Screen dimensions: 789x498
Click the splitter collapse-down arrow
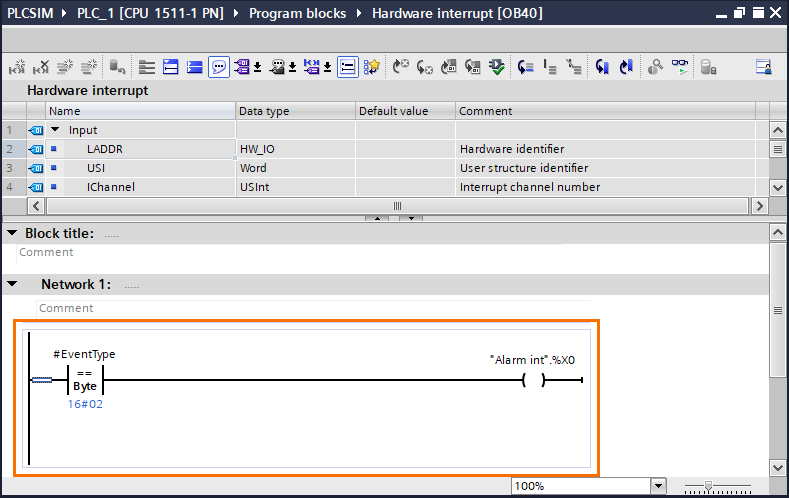[411, 218]
